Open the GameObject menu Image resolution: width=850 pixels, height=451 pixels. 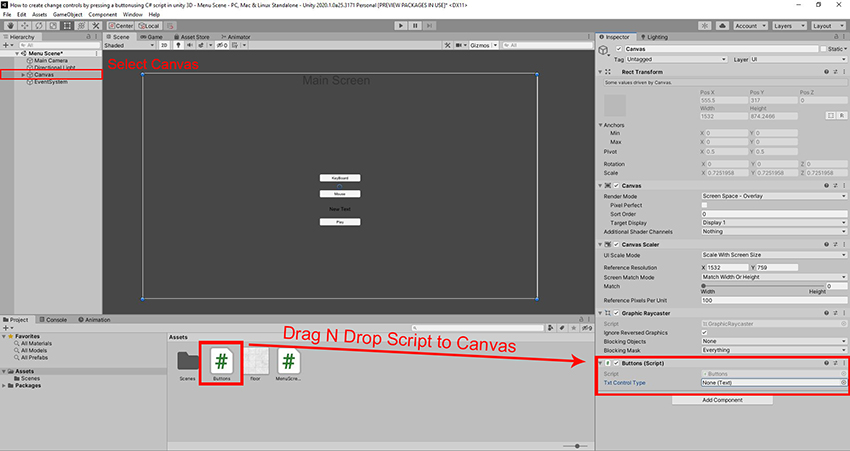click(67, 15)
